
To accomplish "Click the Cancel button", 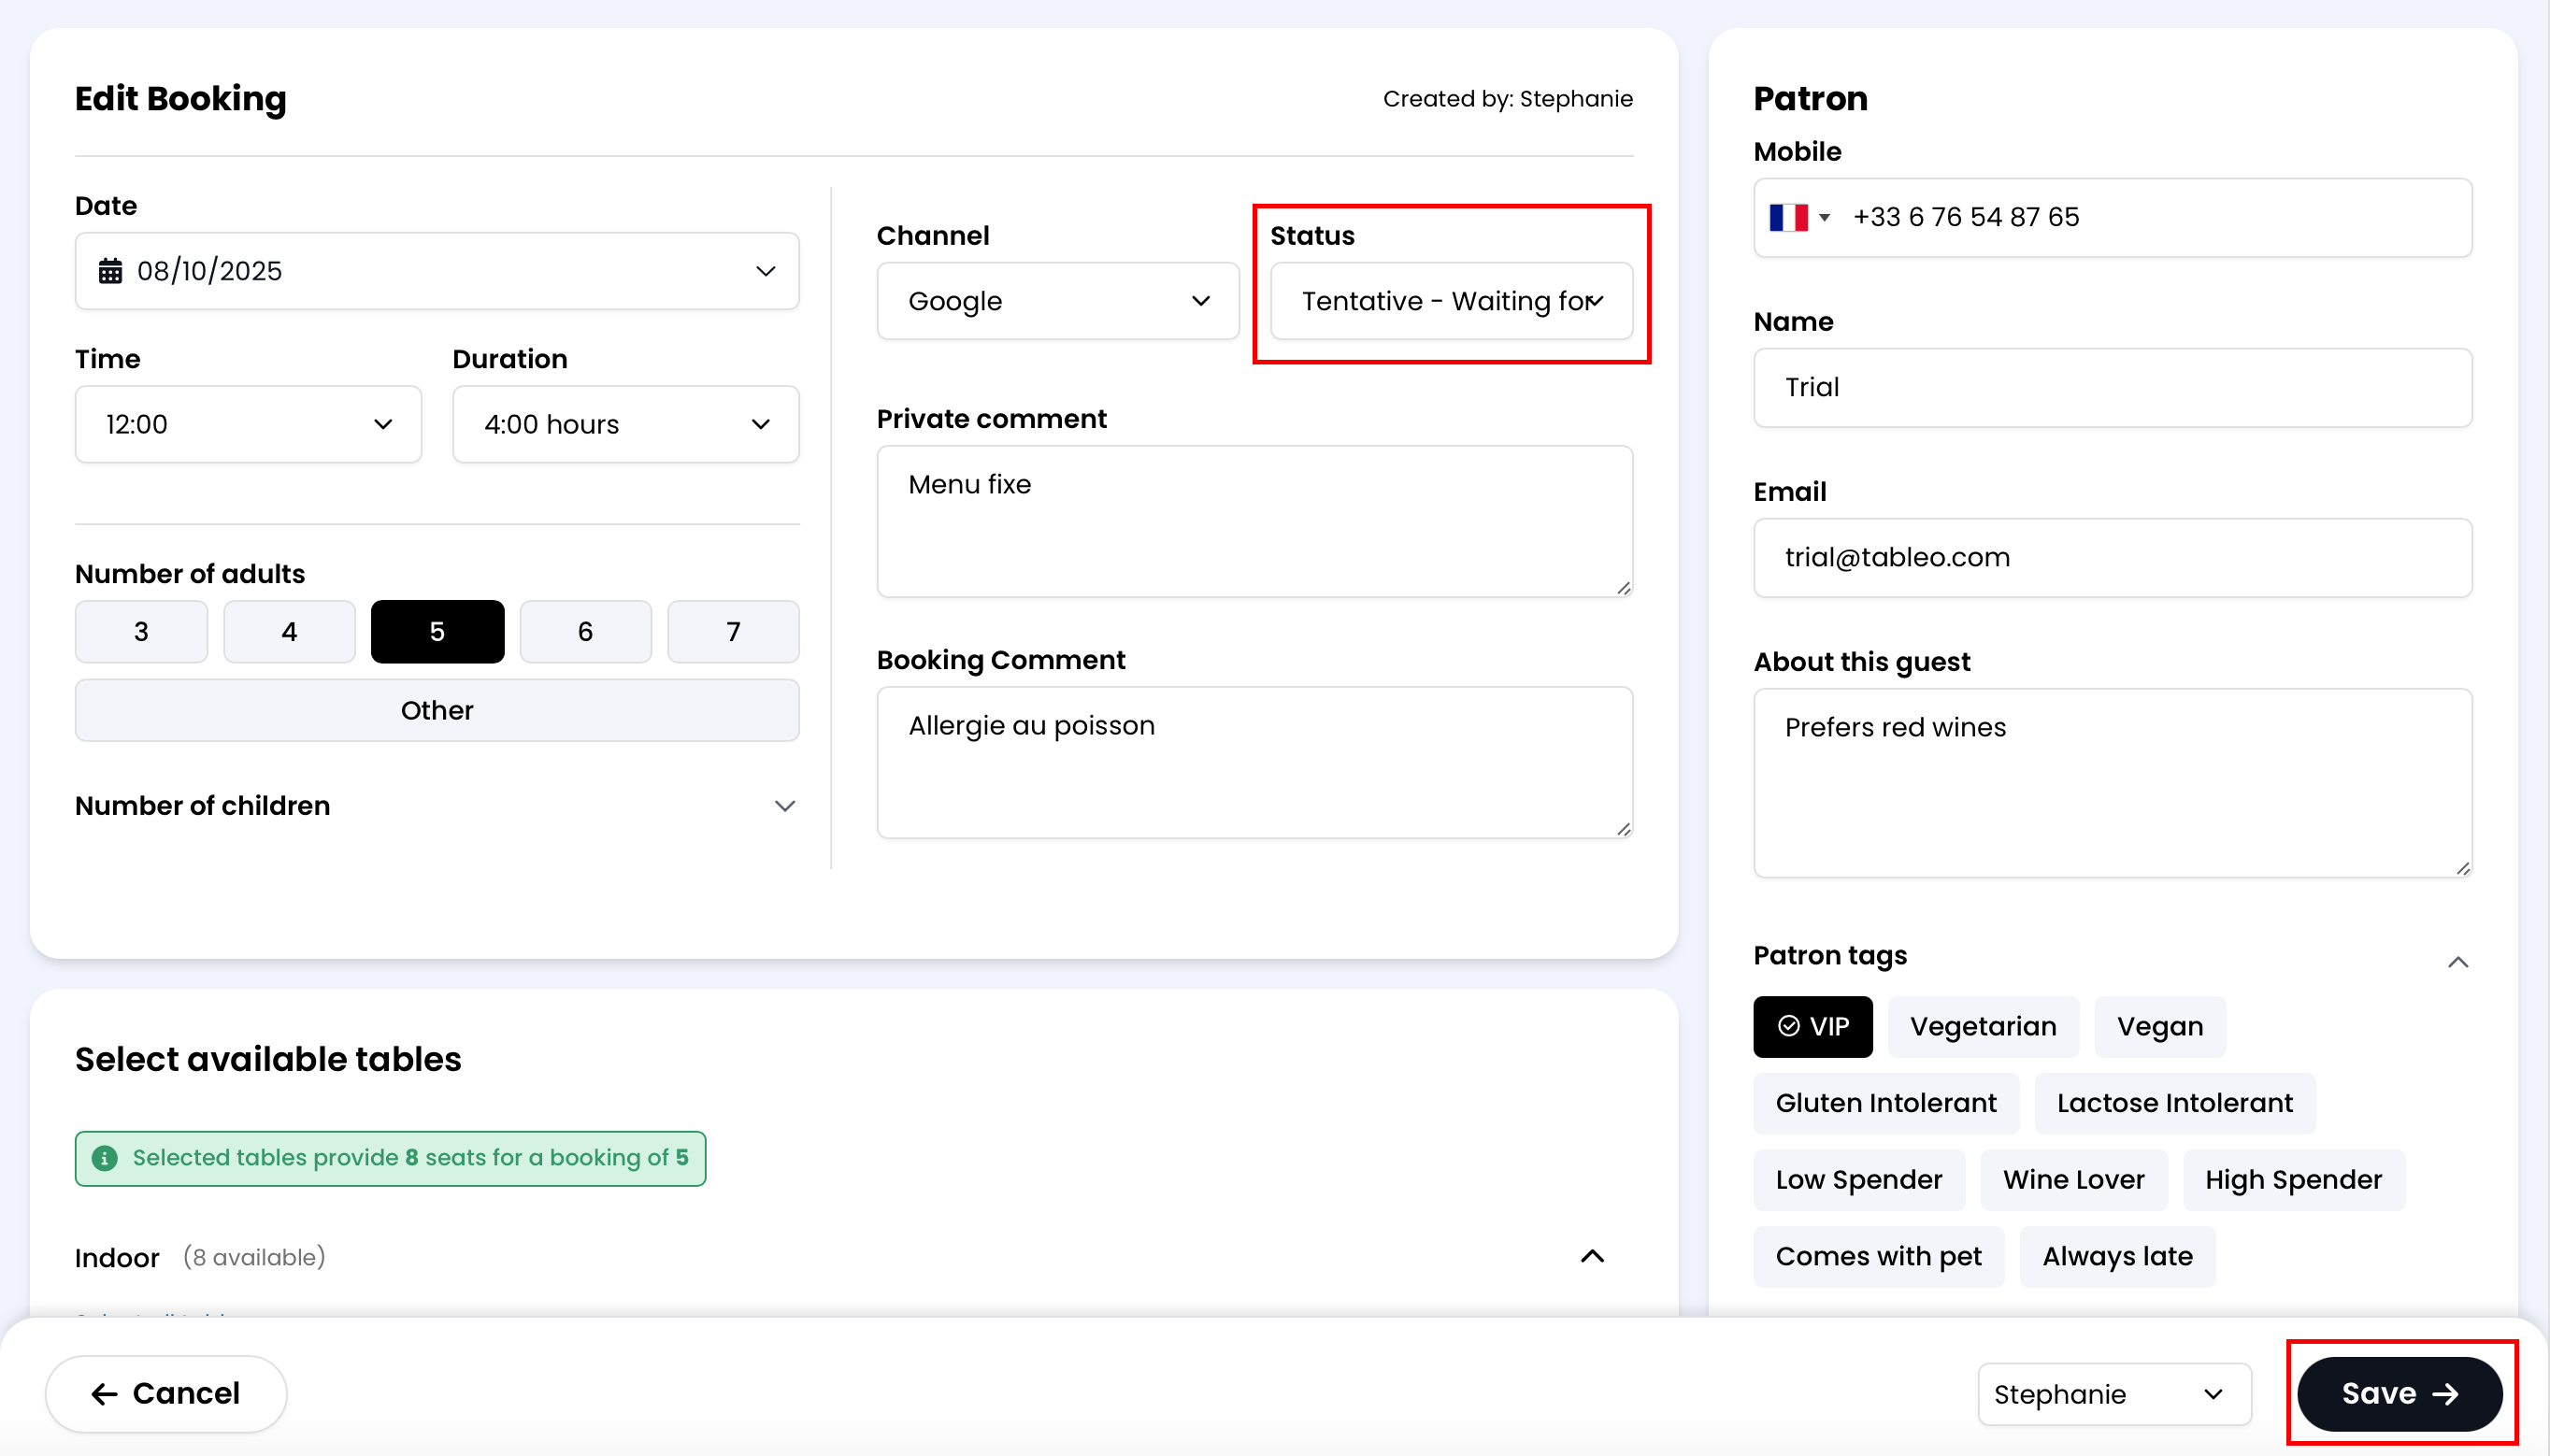I will click(x=166, y=1394).
